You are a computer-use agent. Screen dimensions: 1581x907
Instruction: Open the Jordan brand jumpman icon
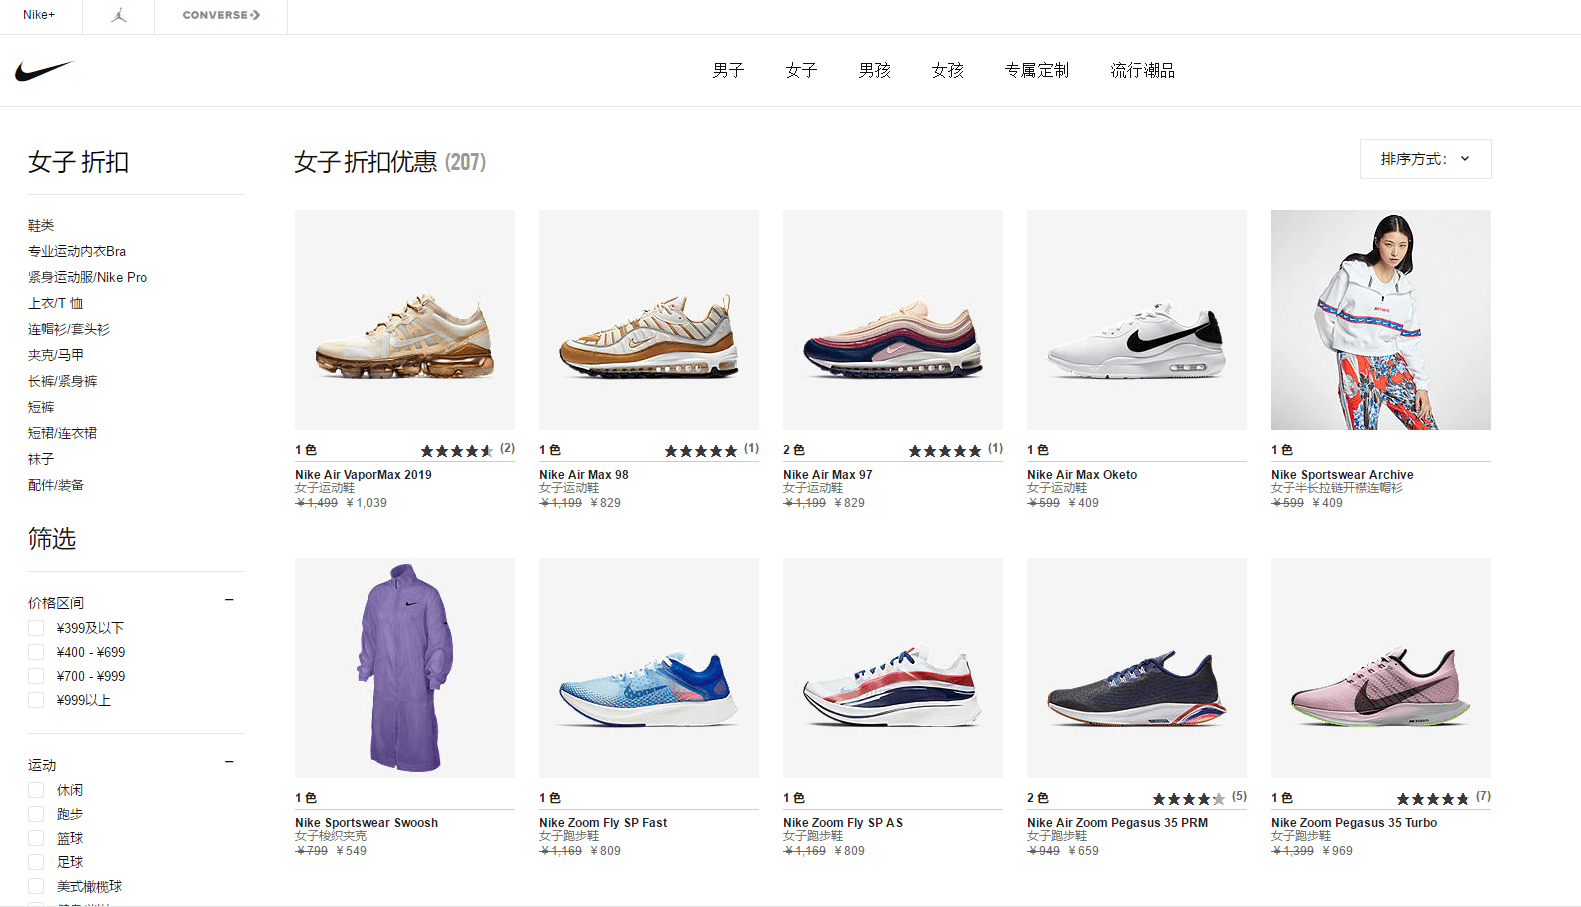pyautogui.click(x=119, y=16)
